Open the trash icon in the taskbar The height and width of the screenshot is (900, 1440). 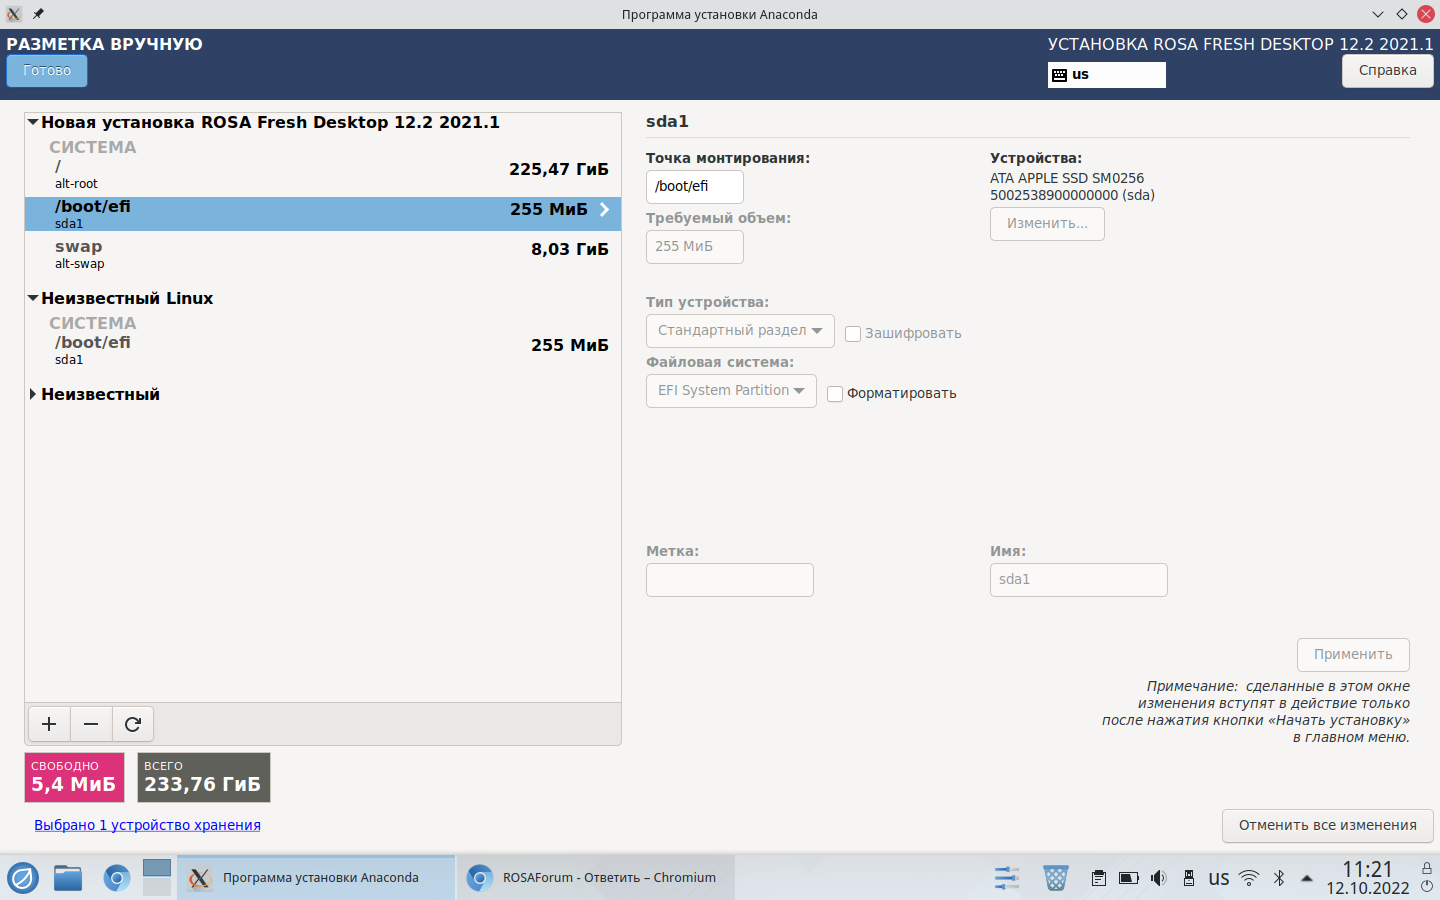point(1055,878)
